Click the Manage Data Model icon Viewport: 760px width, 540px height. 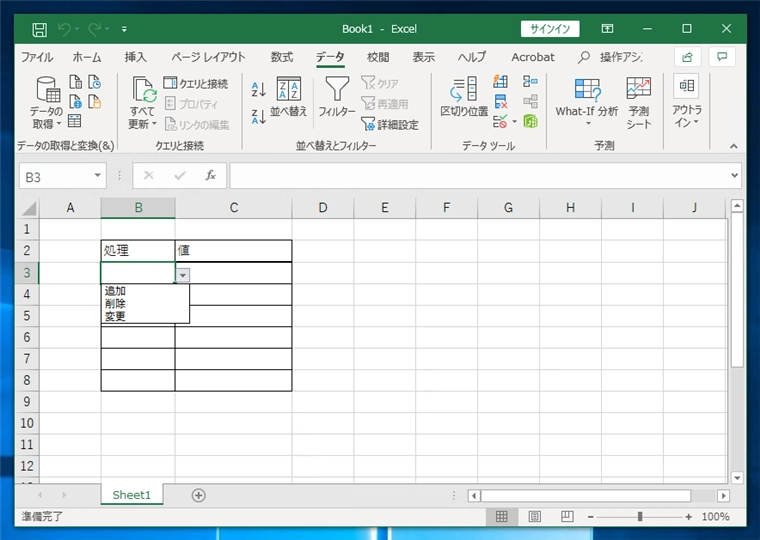click(x=530, y=121)
